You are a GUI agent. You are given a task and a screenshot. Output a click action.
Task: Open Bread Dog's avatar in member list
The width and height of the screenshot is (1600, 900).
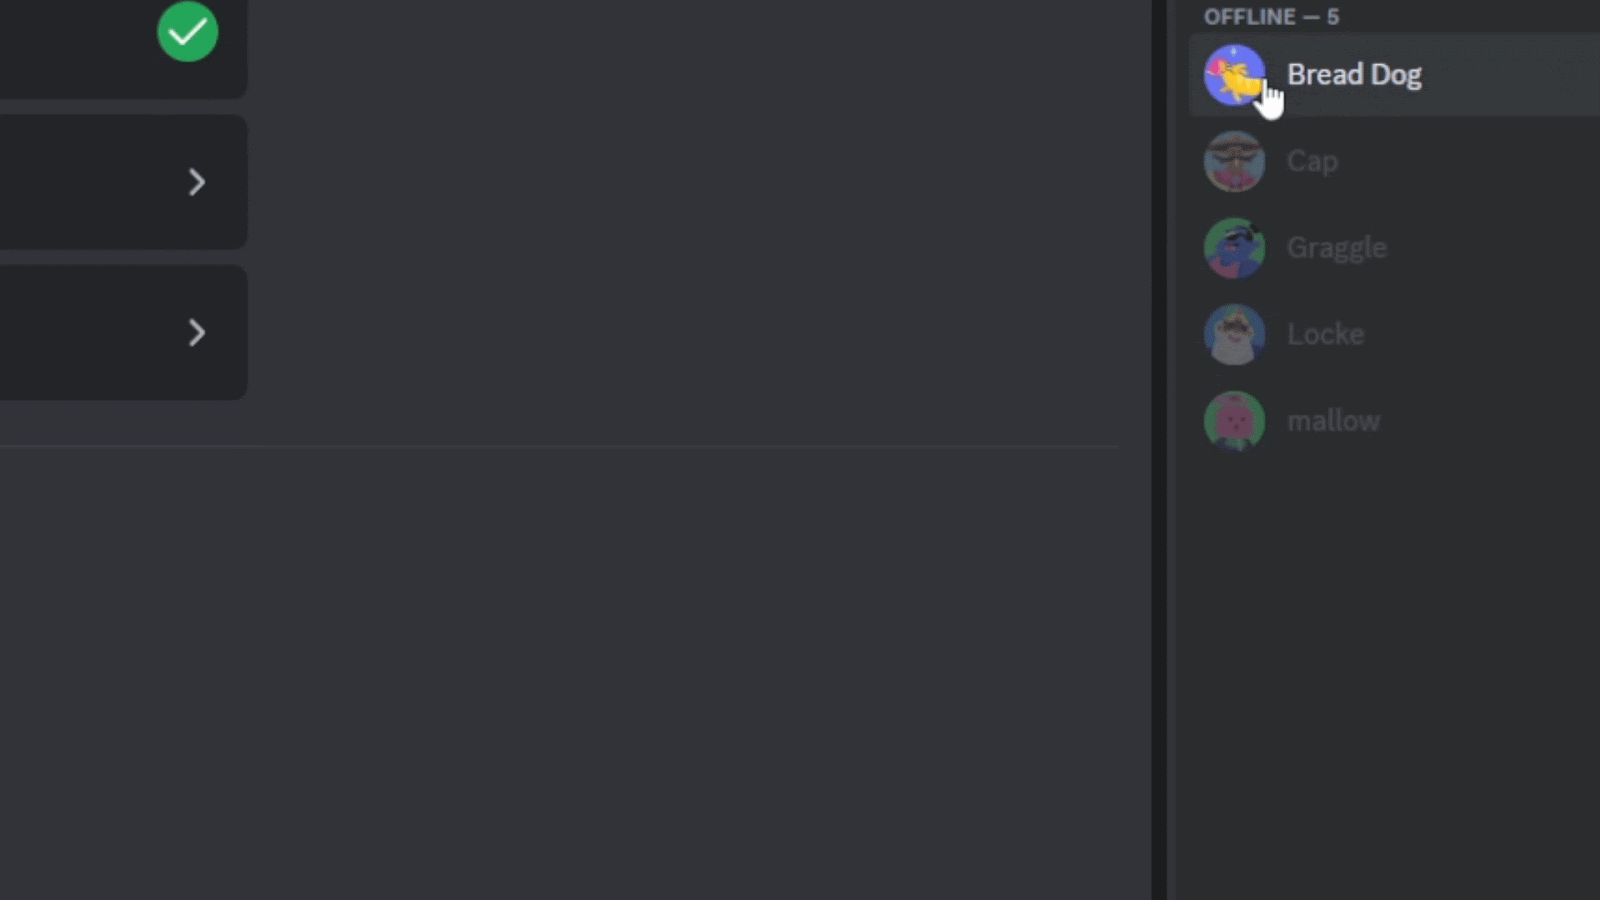click(x=1234, y=75)
